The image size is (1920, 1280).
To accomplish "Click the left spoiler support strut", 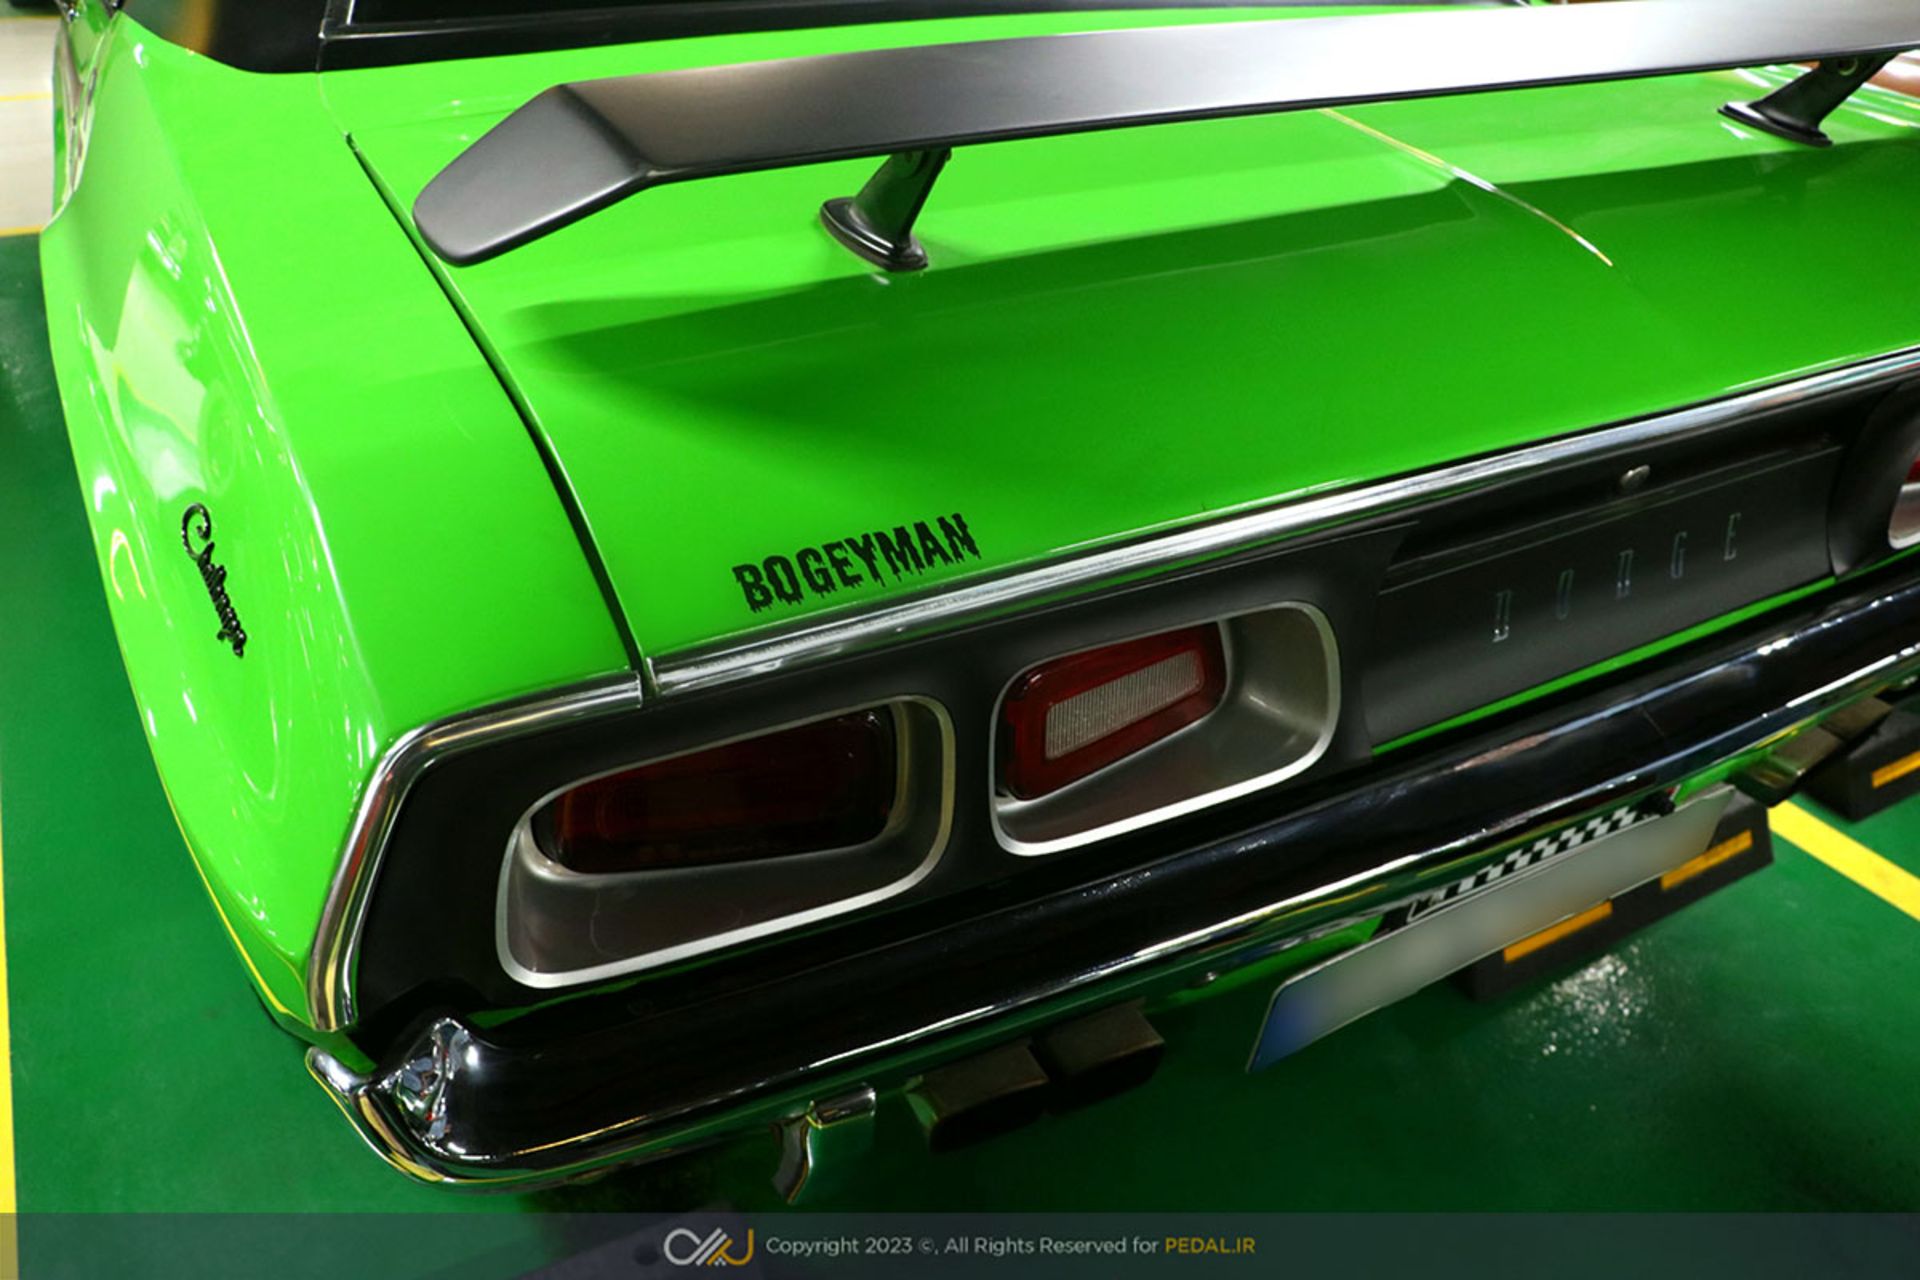I will pos(885,210).
